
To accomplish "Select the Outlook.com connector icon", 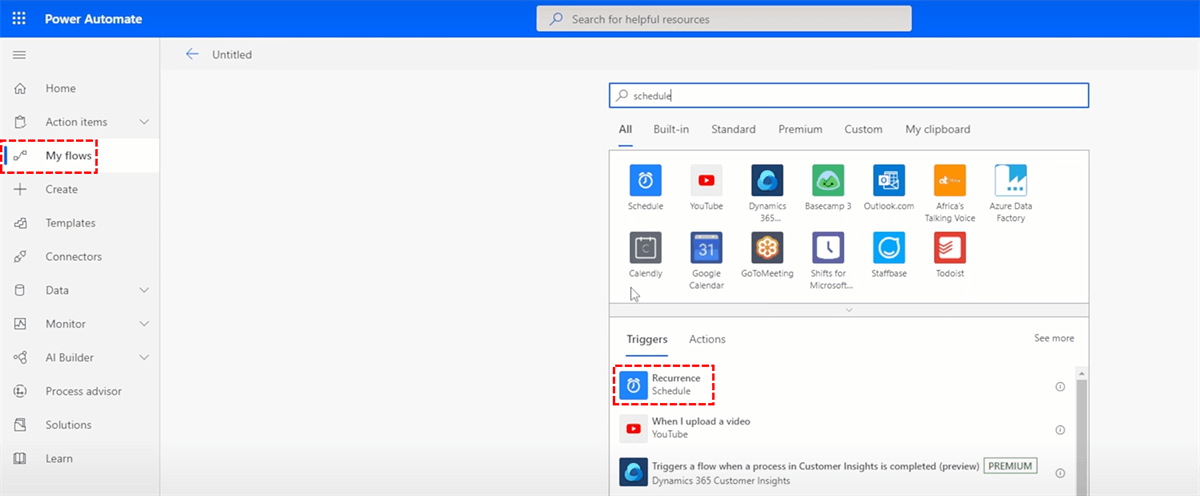I will click(889, 180).
